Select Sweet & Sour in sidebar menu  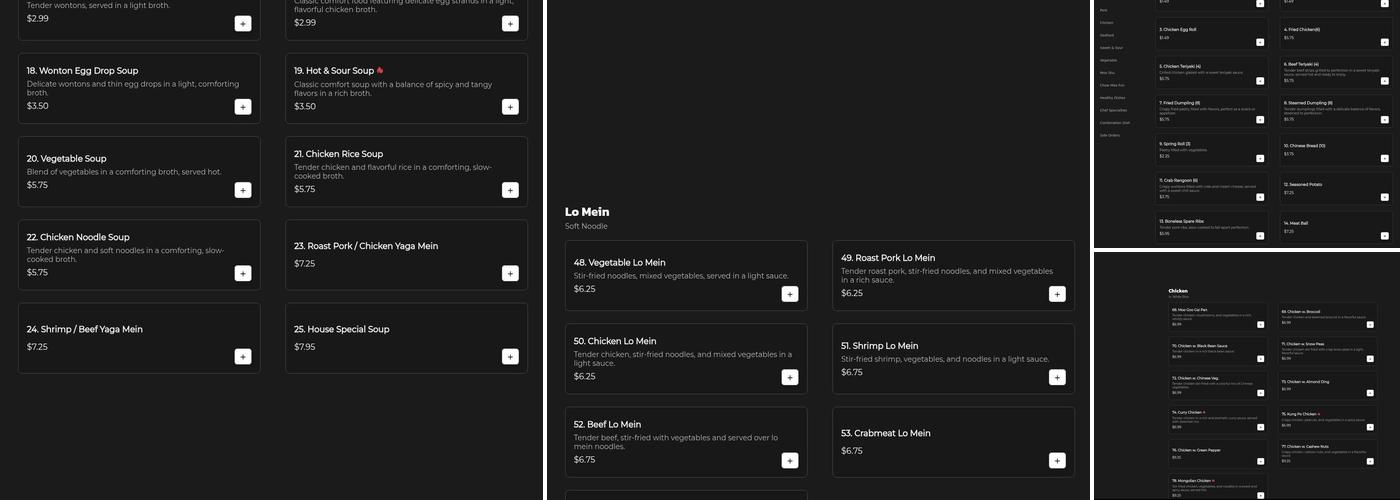click(1111, 47)
